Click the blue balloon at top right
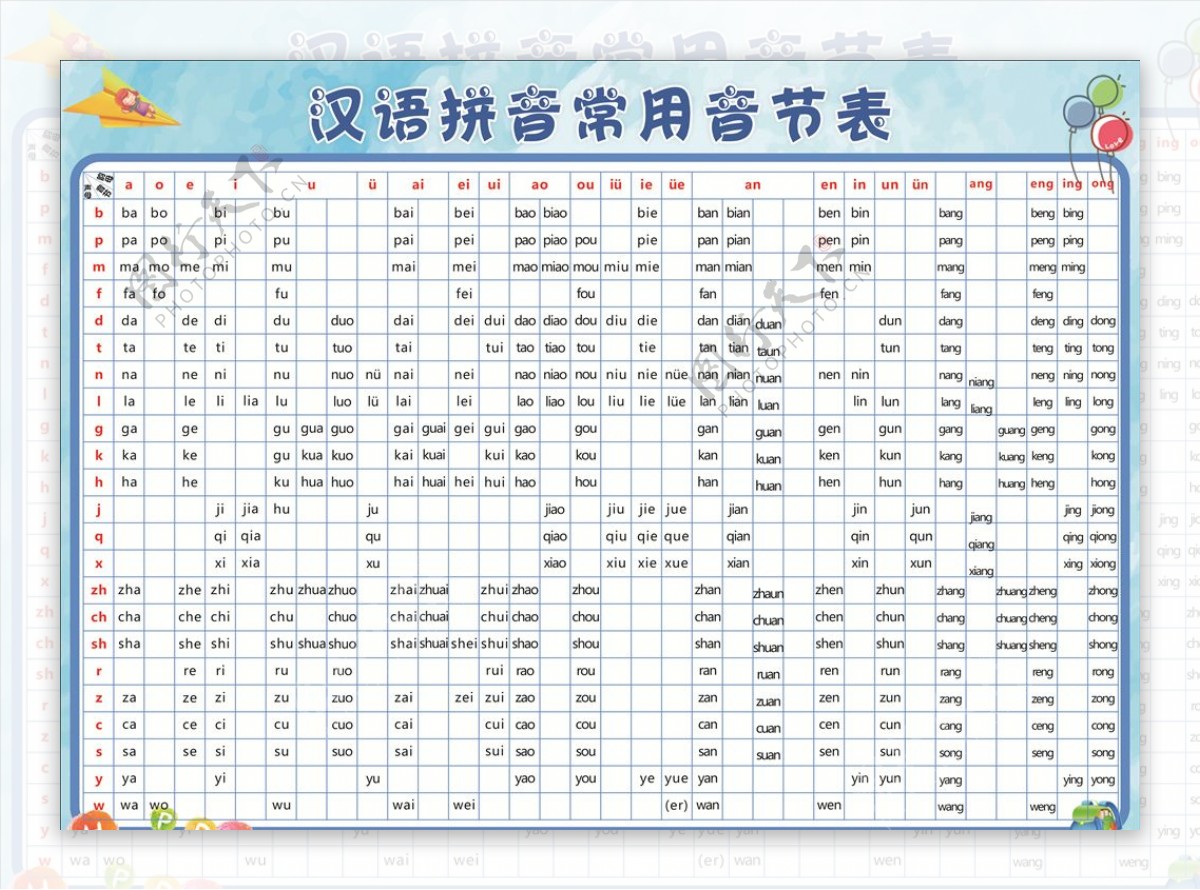Image resolution: width=1200 pixels, height=890 pixels. [x=1080, y=113]
